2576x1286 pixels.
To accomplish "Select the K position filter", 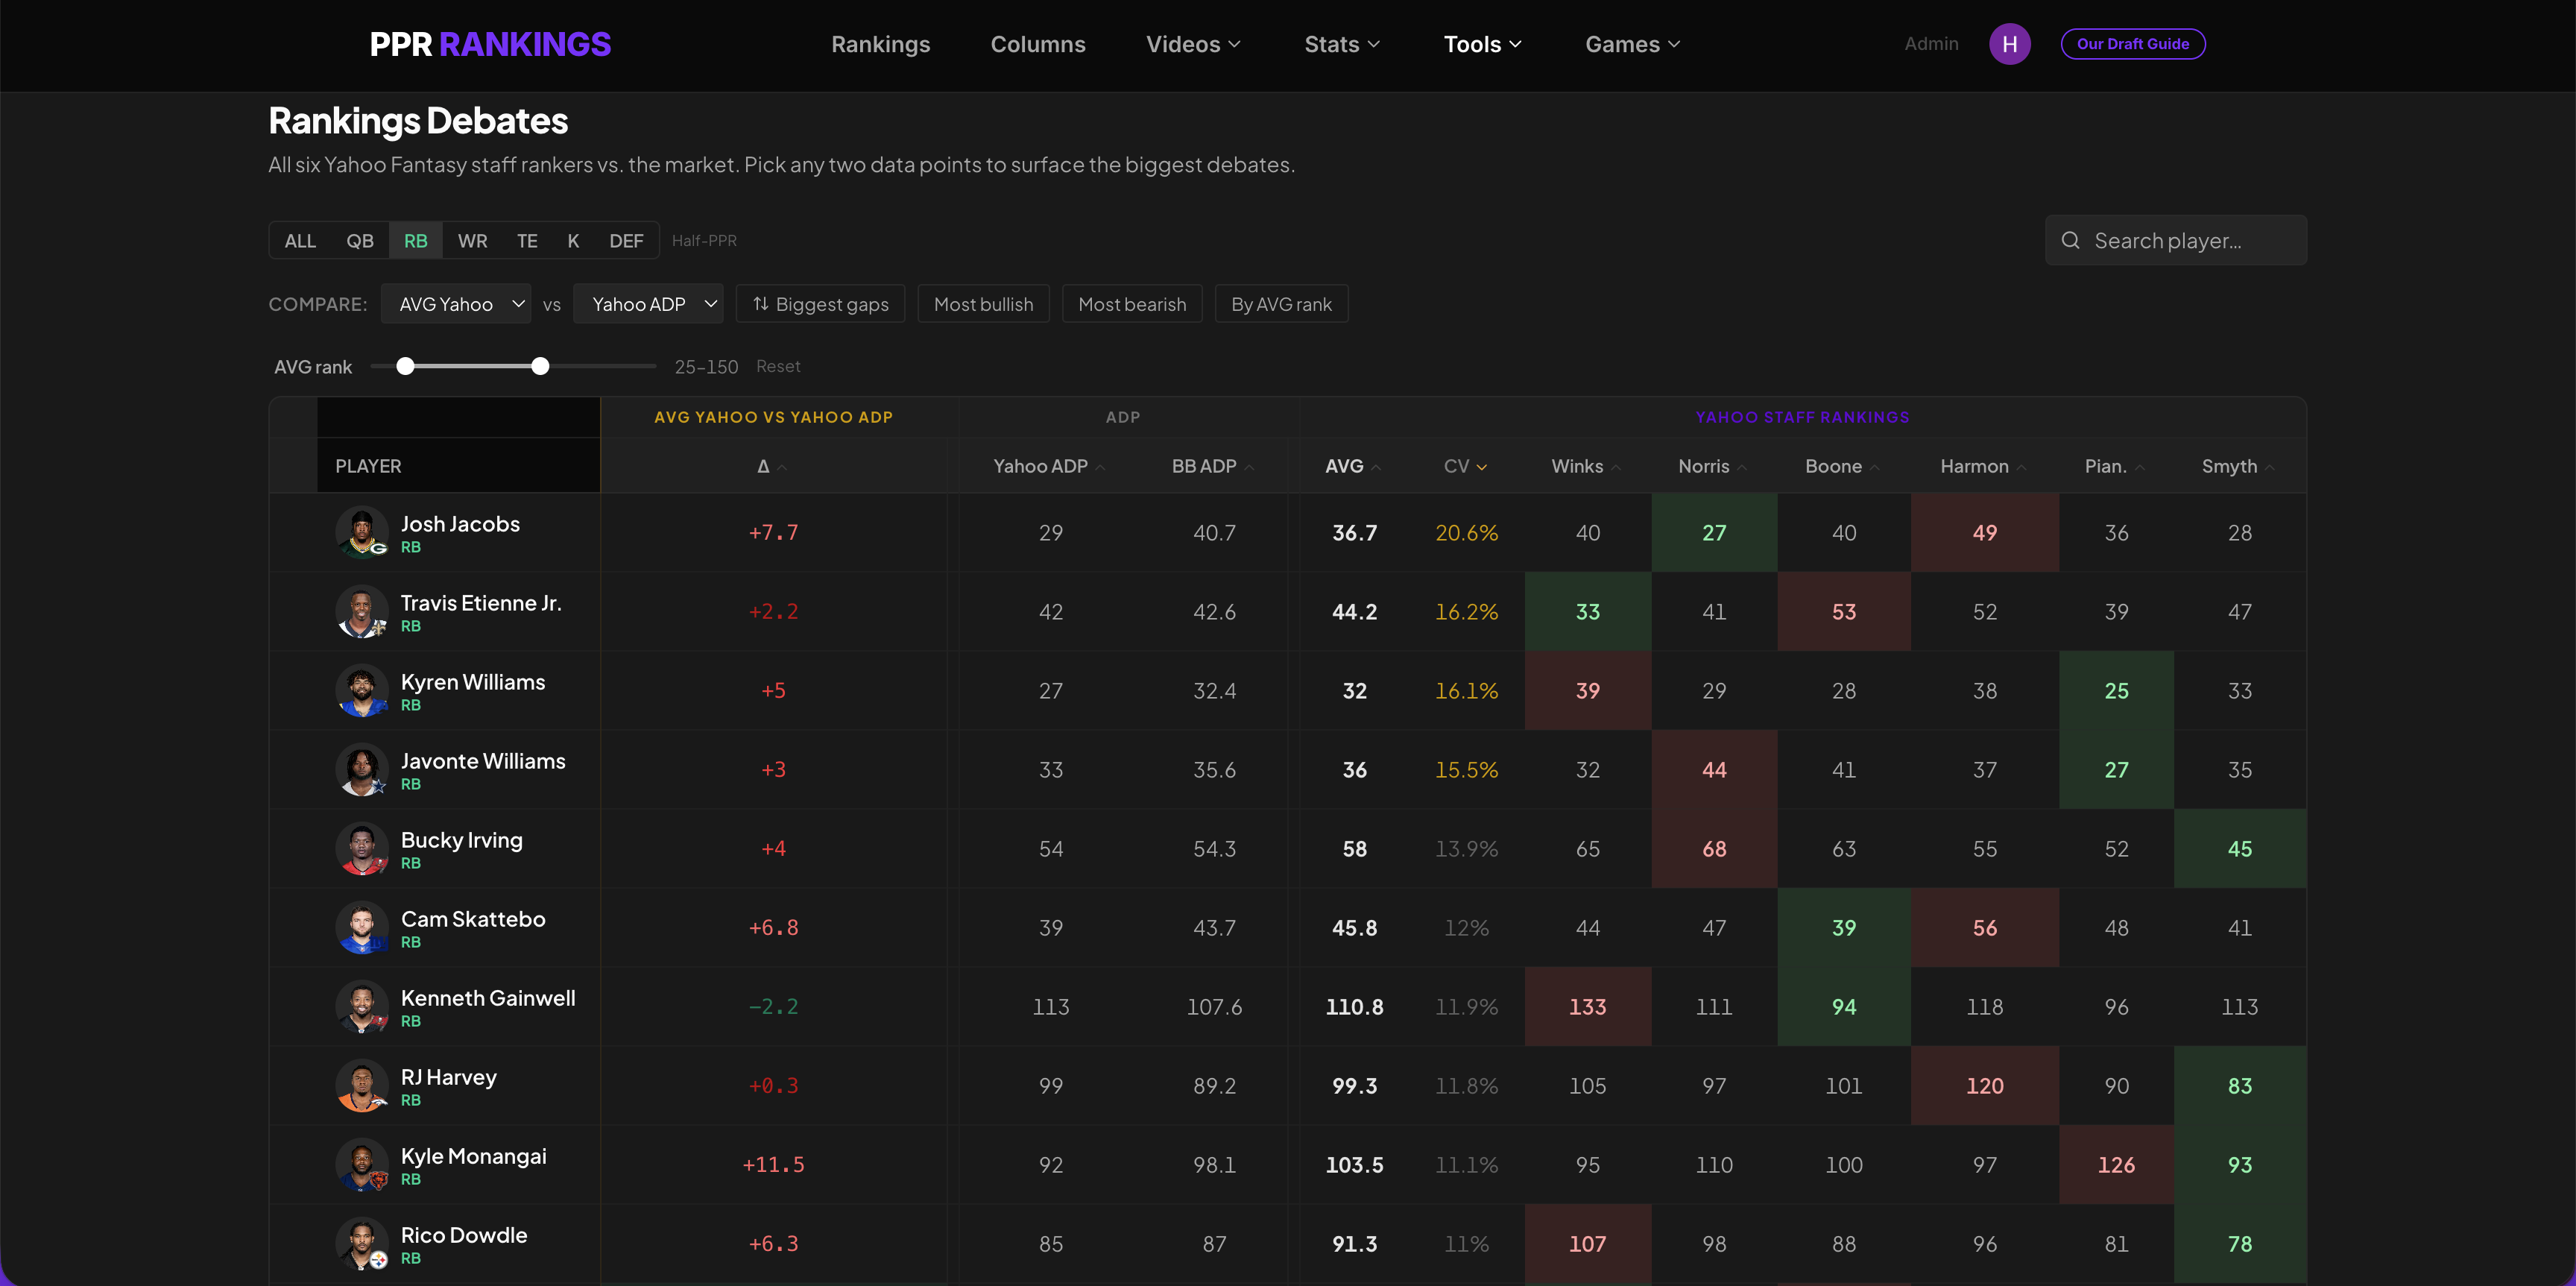I will (573, 240).
